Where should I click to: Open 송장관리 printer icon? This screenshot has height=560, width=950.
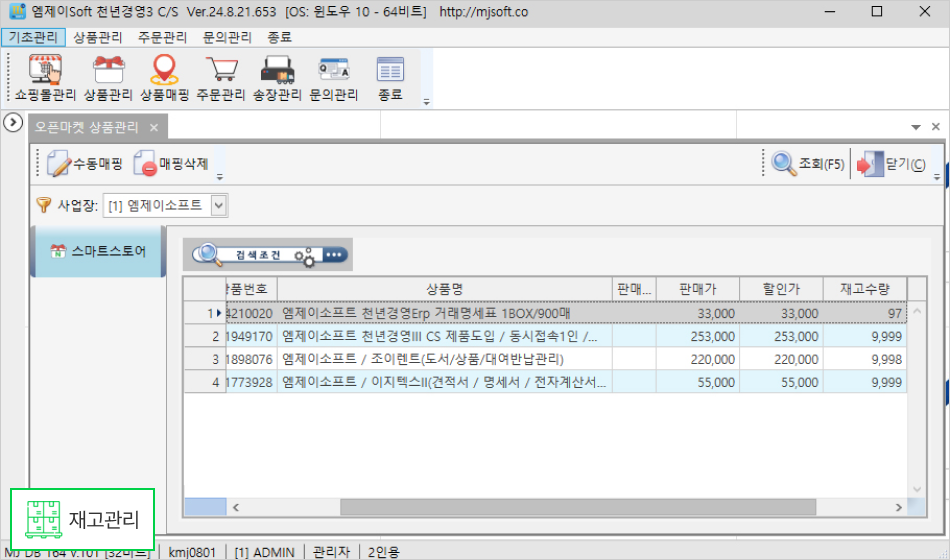pos(277,78)
